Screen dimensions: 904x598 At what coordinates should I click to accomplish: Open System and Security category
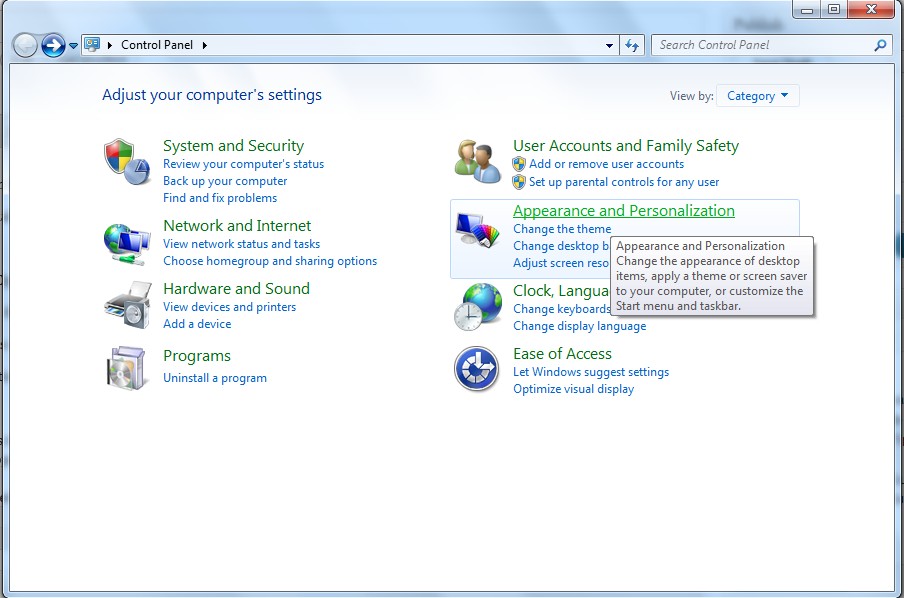[x=233, y=146]
